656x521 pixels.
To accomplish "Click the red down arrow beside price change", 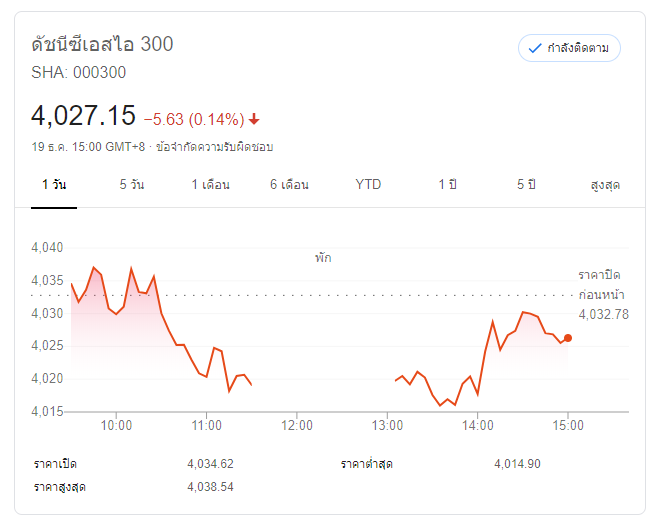I will tap(254, 119).
